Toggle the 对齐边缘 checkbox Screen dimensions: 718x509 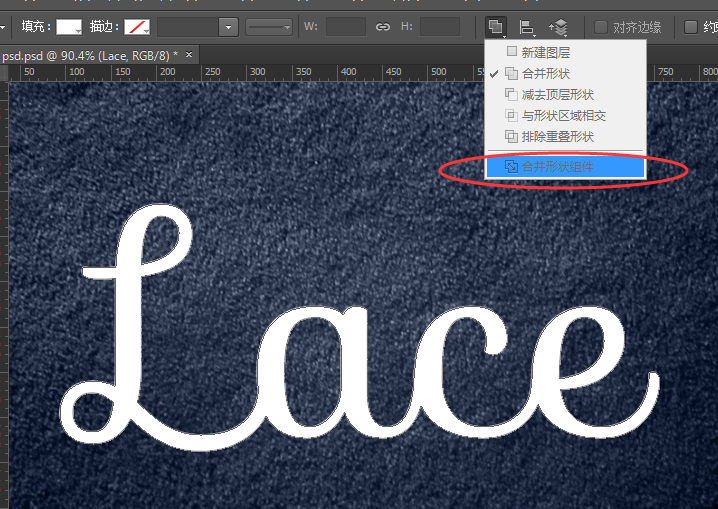600,27
